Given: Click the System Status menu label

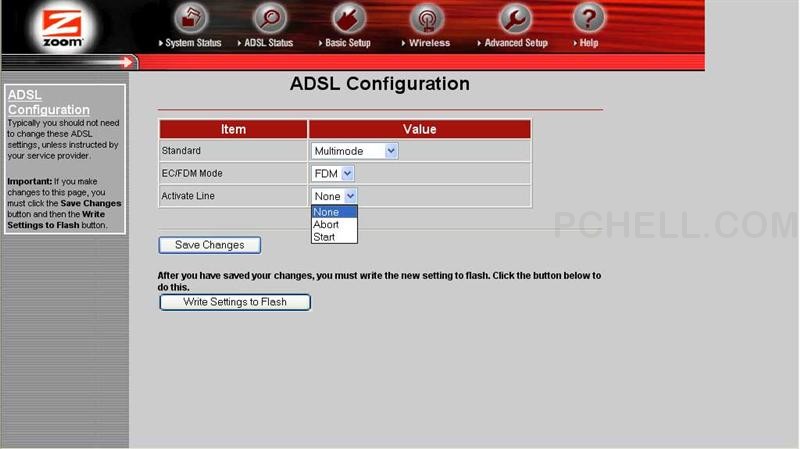Looking at the screenshot, I should click(x=193, y=43).
